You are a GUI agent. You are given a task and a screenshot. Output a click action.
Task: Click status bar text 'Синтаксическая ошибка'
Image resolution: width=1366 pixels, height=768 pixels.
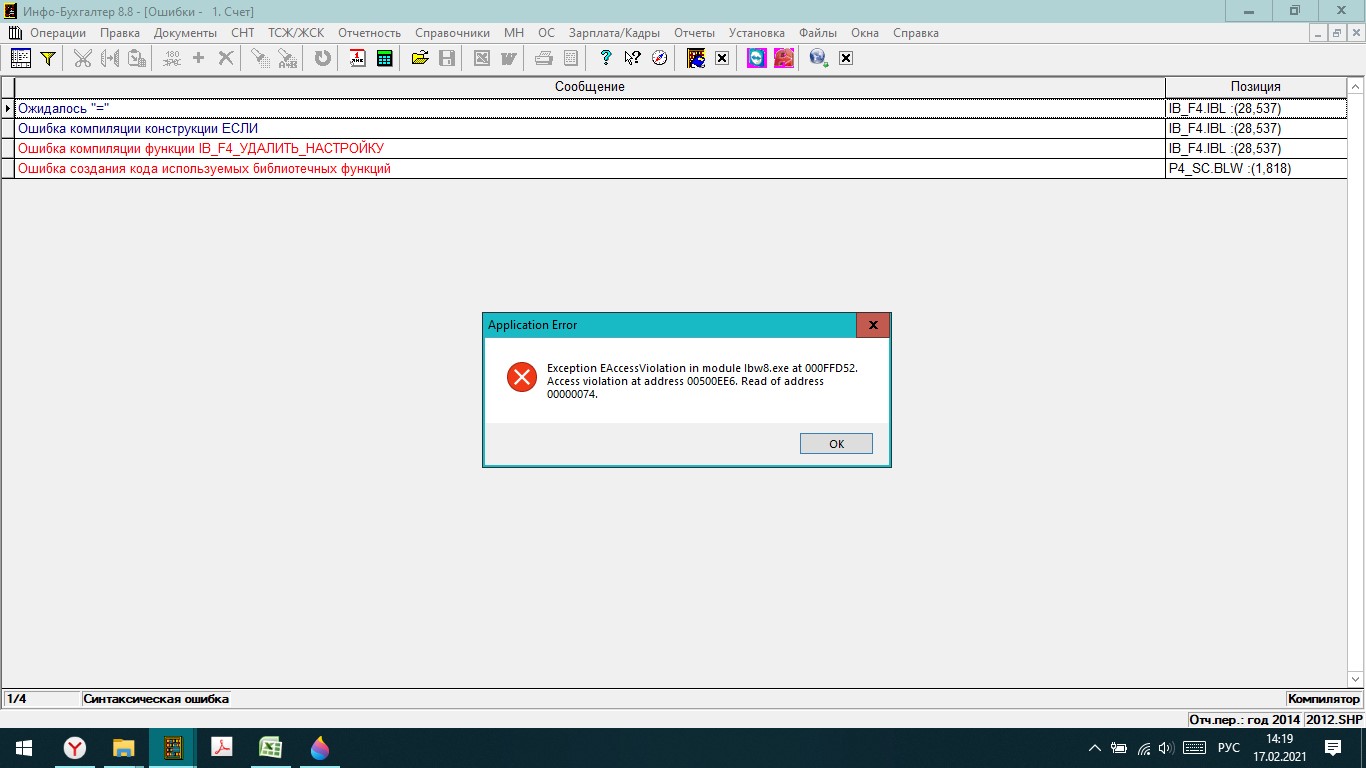tap(156, 699)
